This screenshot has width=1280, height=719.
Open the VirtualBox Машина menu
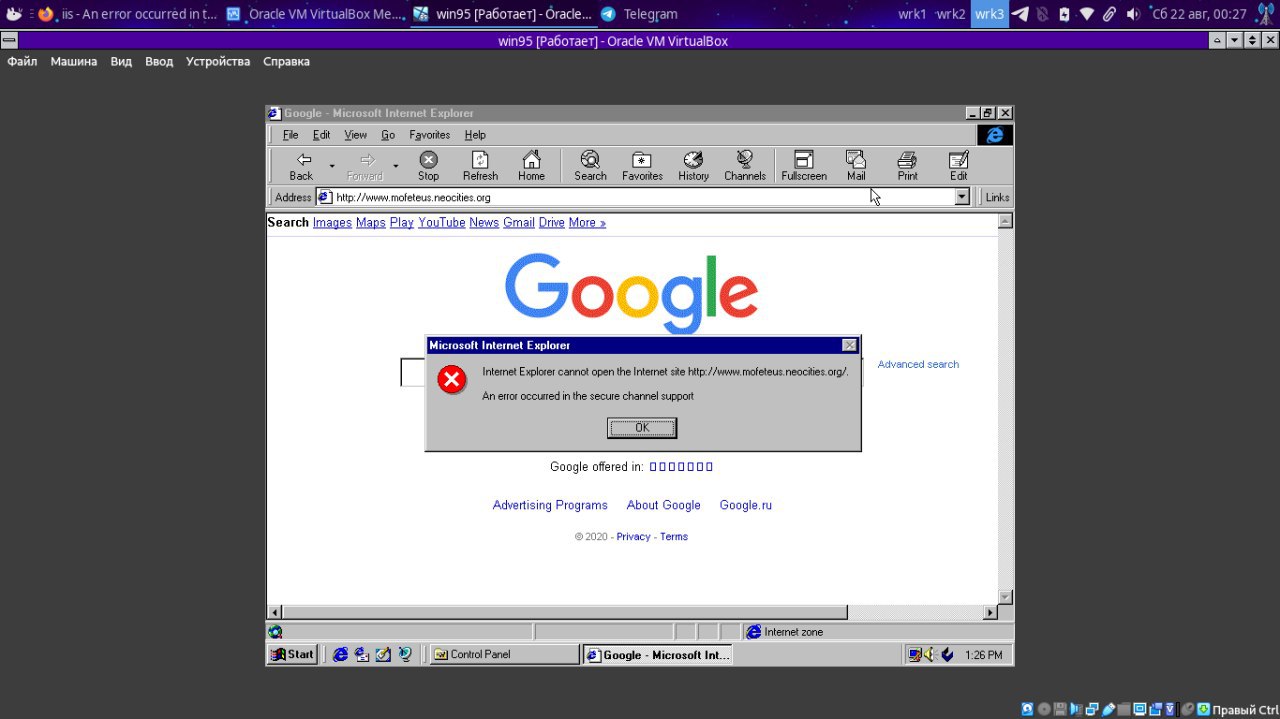(x=74, y=61)
